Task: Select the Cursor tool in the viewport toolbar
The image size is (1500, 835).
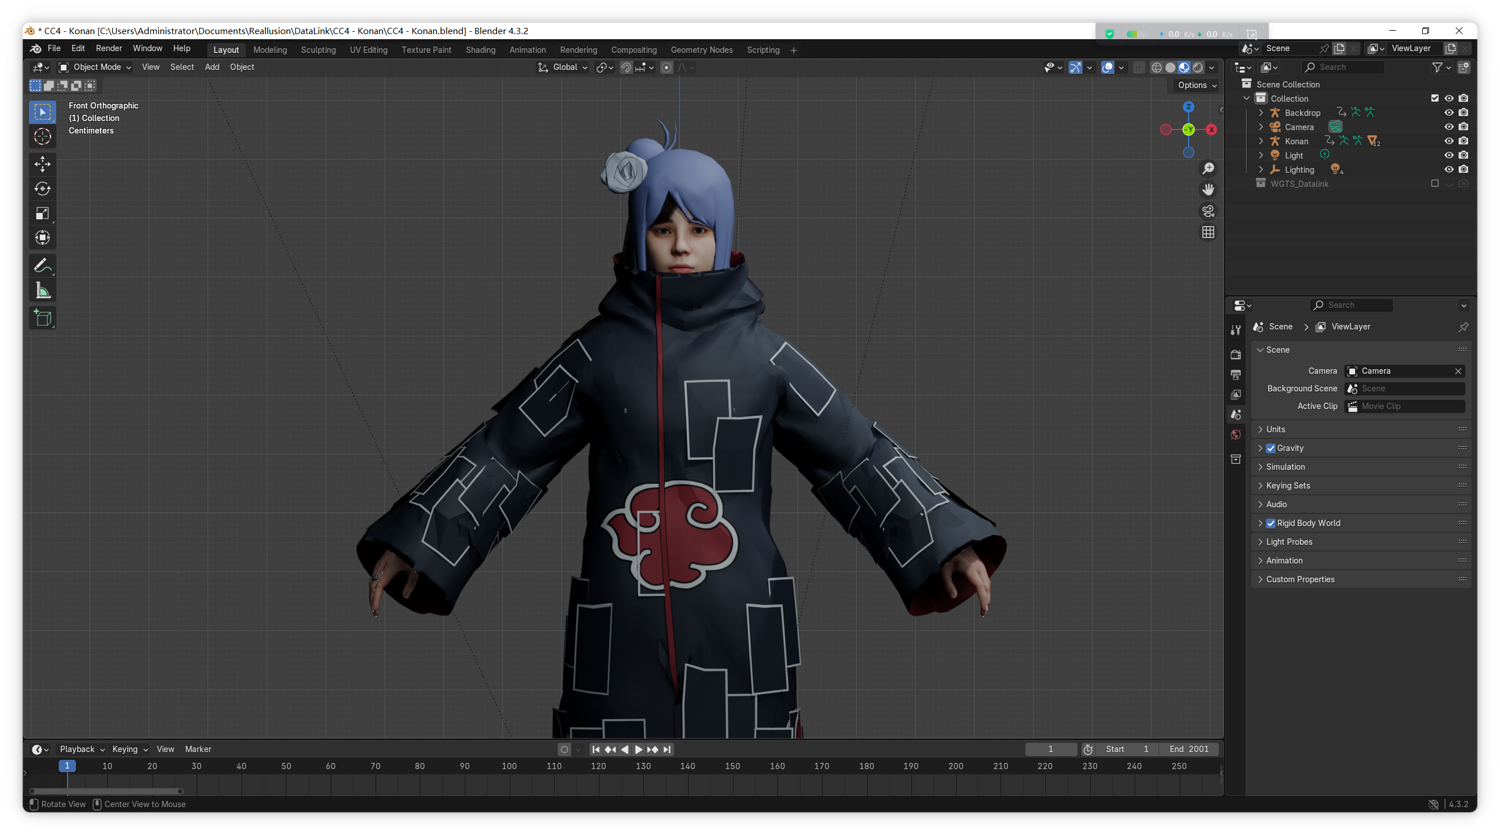Action: tap(42, 137)
